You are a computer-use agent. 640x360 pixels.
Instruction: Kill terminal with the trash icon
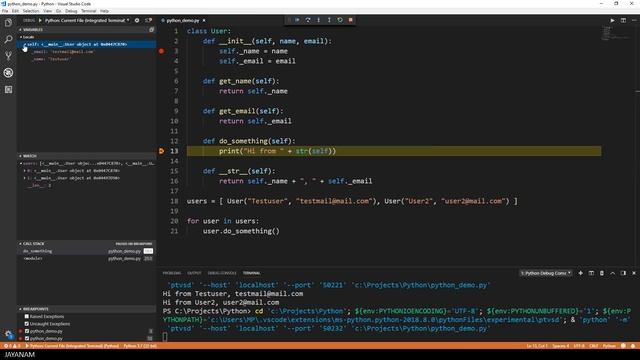[x=602, y=273]
